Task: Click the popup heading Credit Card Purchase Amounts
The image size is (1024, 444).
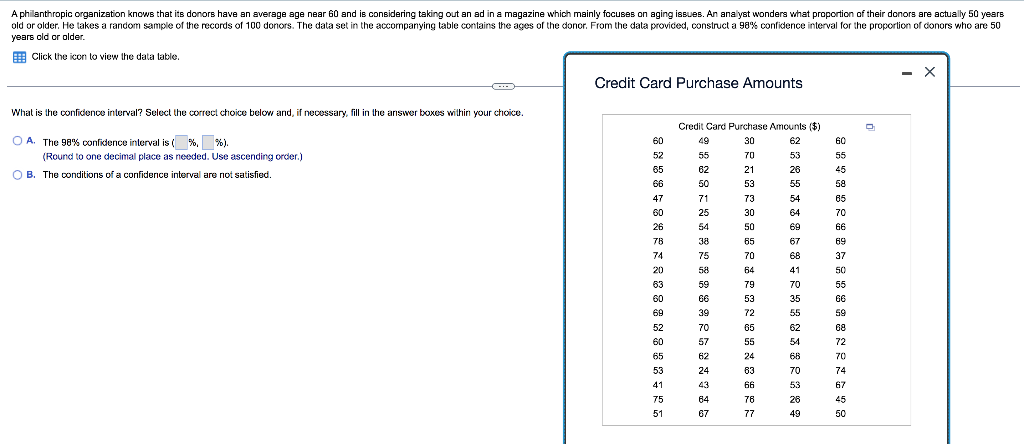Action: 699,83
